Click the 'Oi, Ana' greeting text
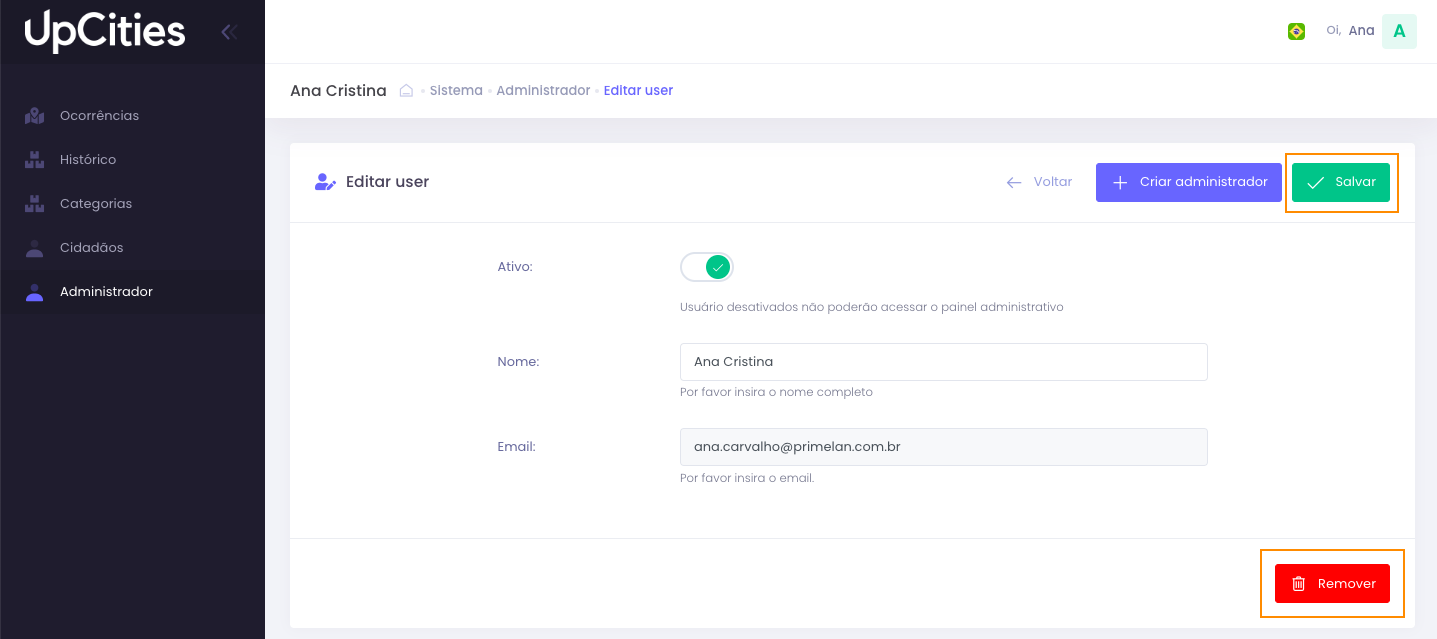 click(1350, 31)
